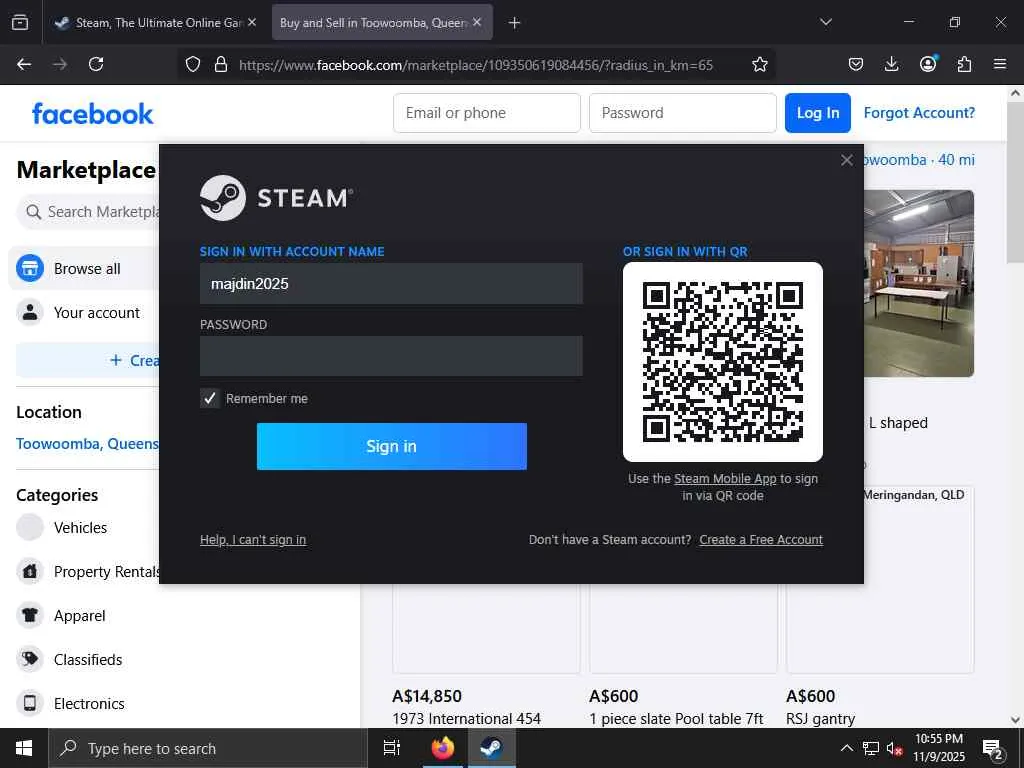Show hidden system tray icons
This screenshot has width=1024, height=768.
[x=846, y=748]
